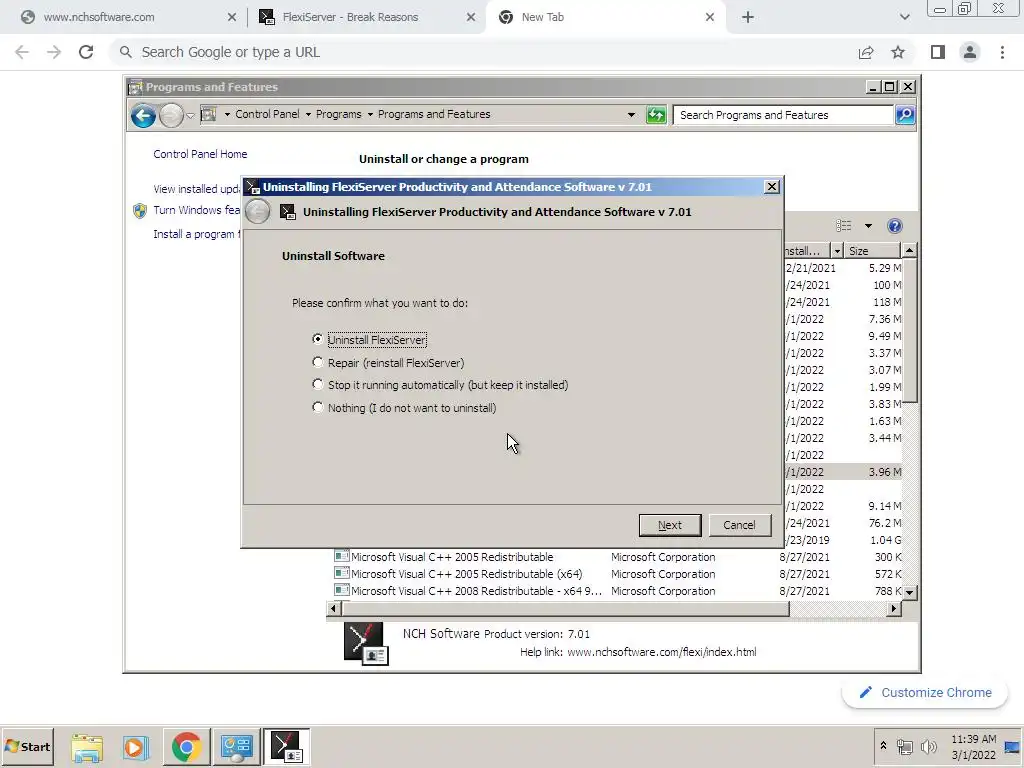Open the Windows Start button
Image resolution: width=1024 pixels, height=768 pixels.
click(x=27, y=746)
